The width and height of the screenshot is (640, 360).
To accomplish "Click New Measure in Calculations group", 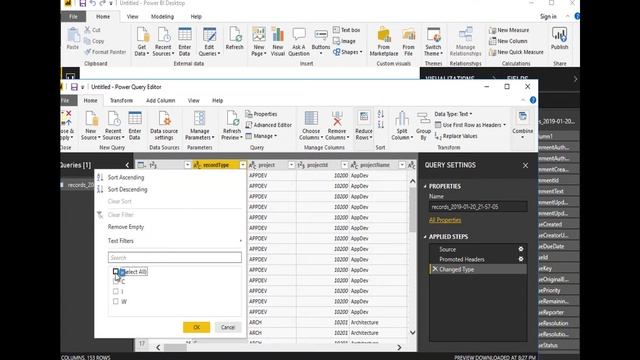I will 509,30.
